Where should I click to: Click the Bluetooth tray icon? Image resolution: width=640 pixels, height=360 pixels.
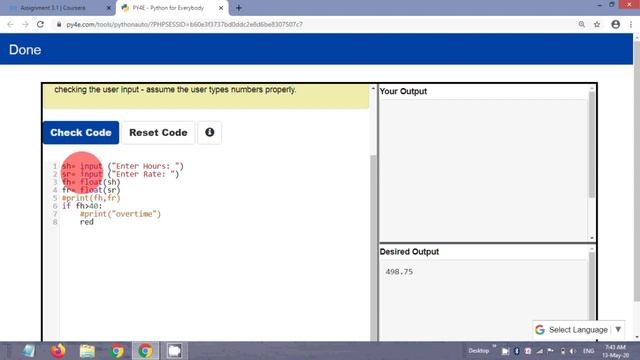[516, 351]
